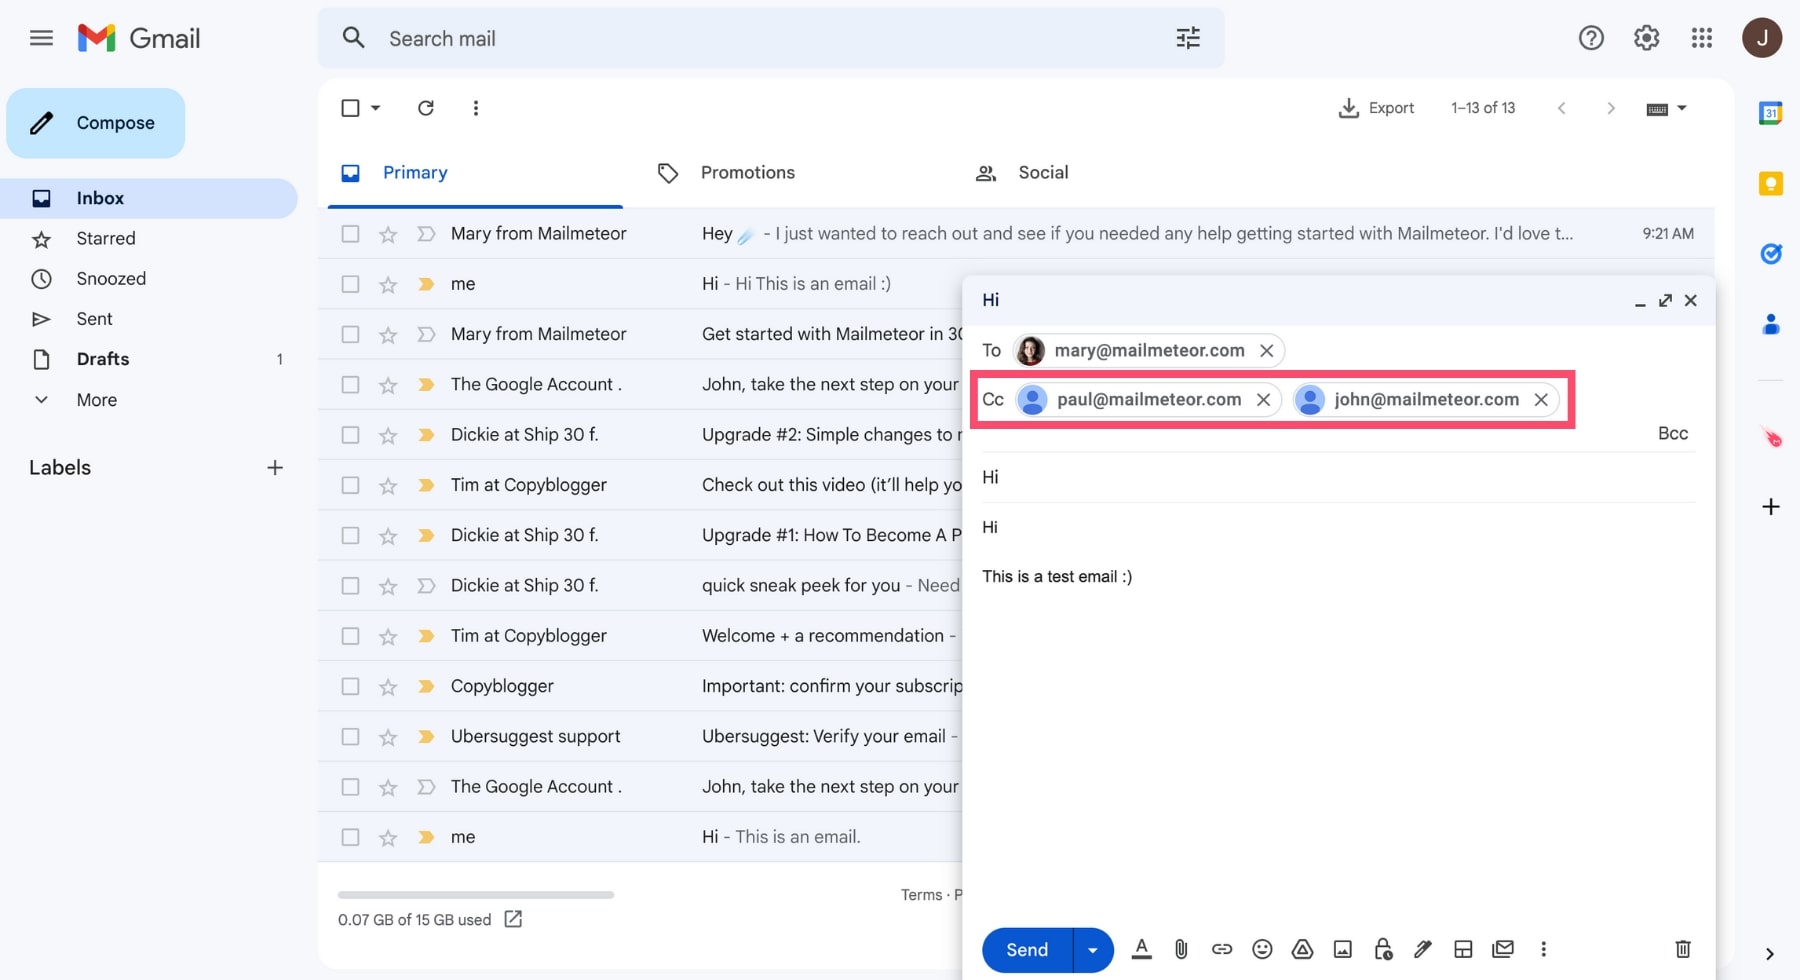Open the Send button's options dropdown
This screenshot has width=1800, height=980.
pos(1092,949)
